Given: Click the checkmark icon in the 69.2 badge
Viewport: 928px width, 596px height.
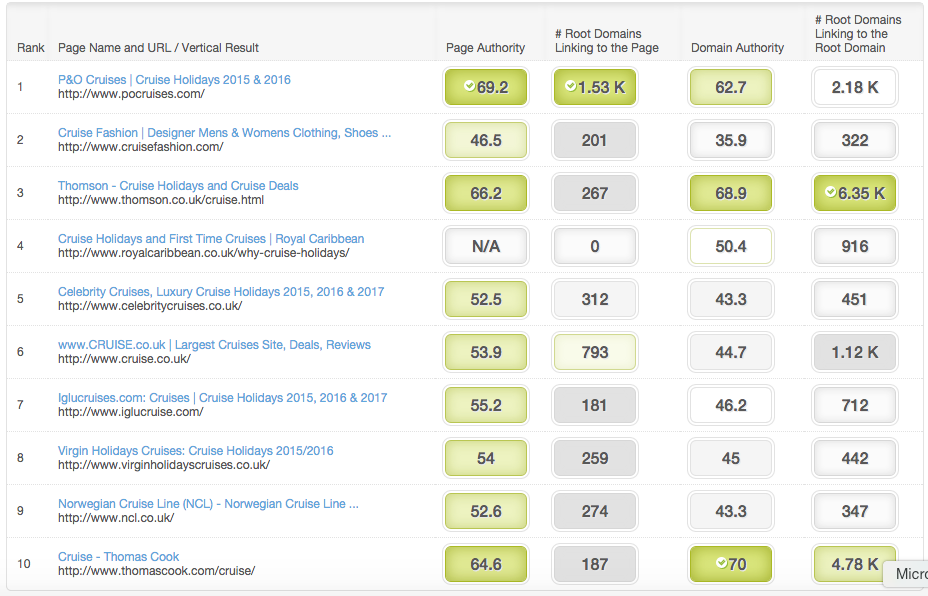Looking at the screenshot, I should pos(469,87).
